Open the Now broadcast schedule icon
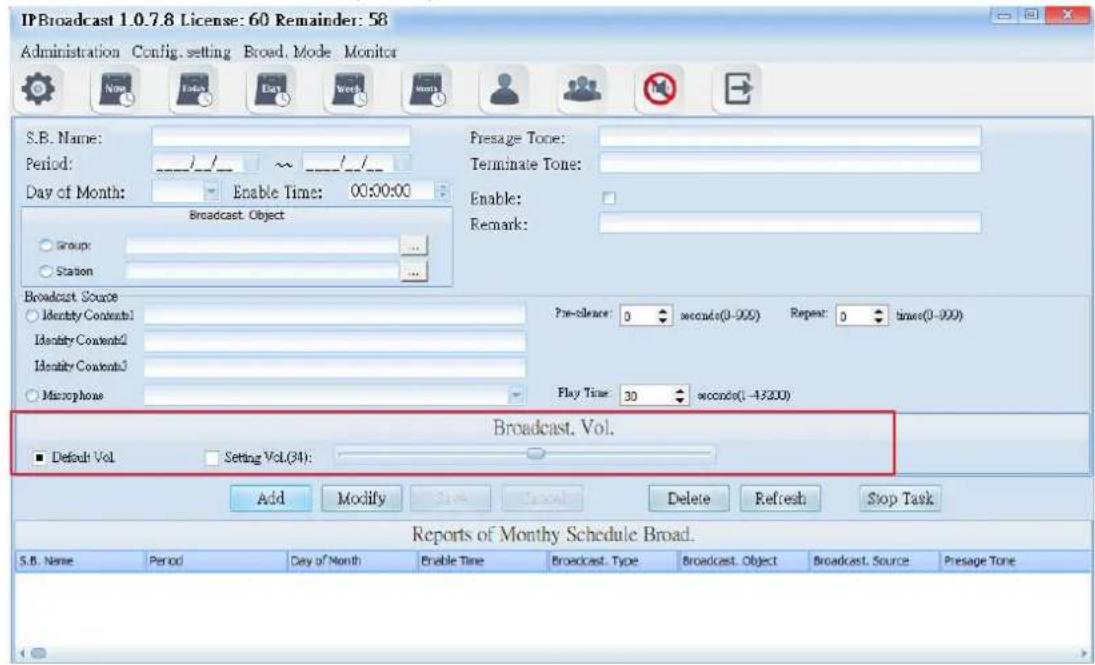 116,90
